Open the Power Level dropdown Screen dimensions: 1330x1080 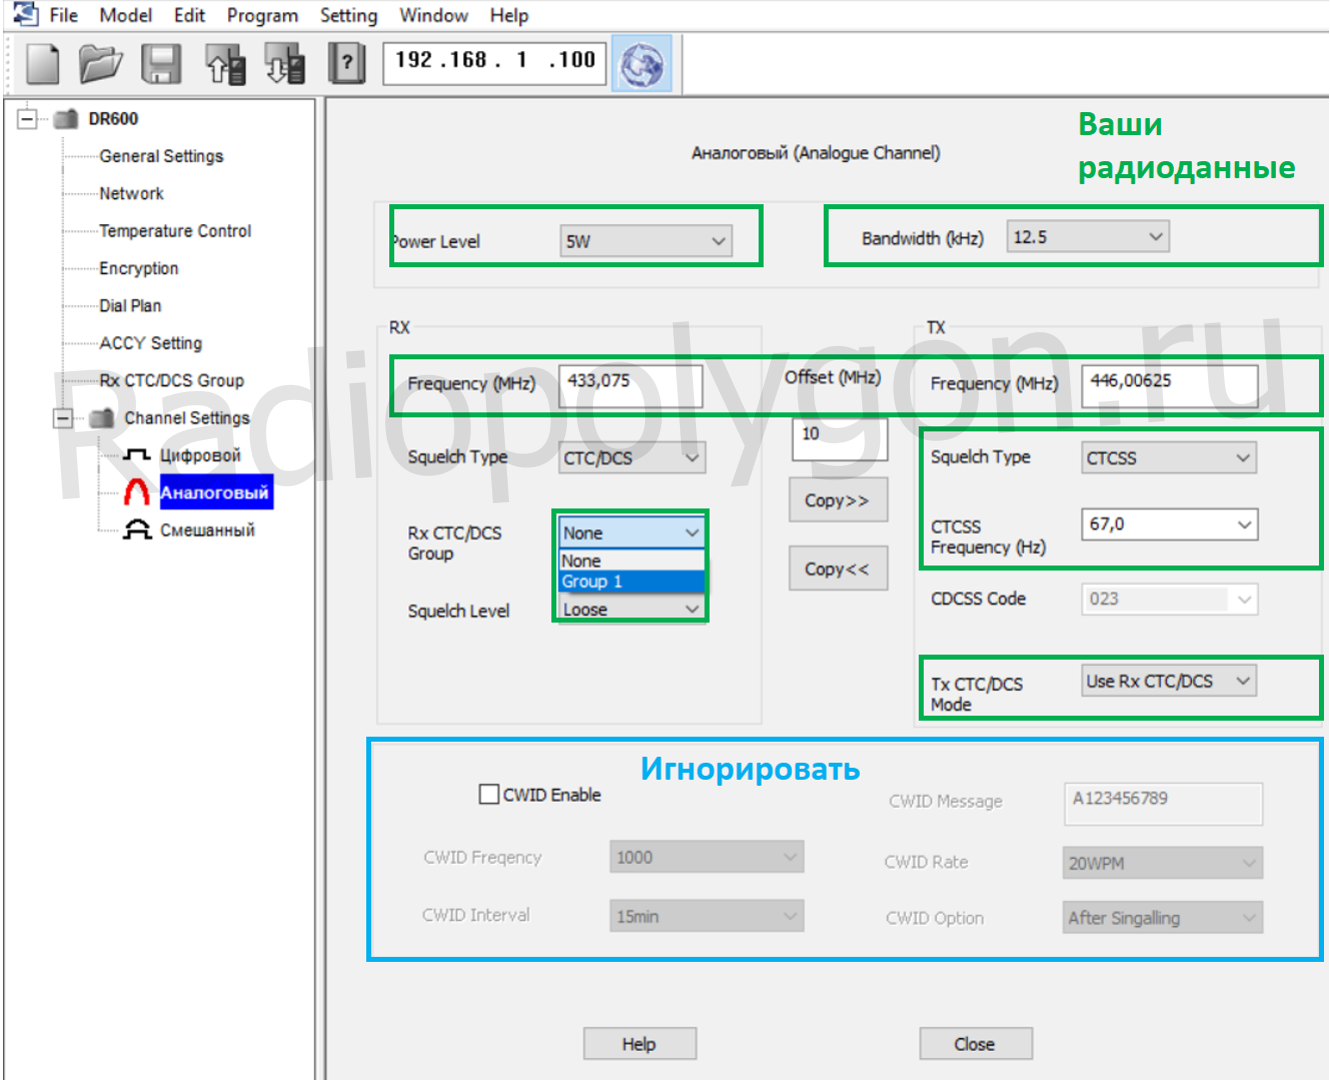(x=646, y=241)
